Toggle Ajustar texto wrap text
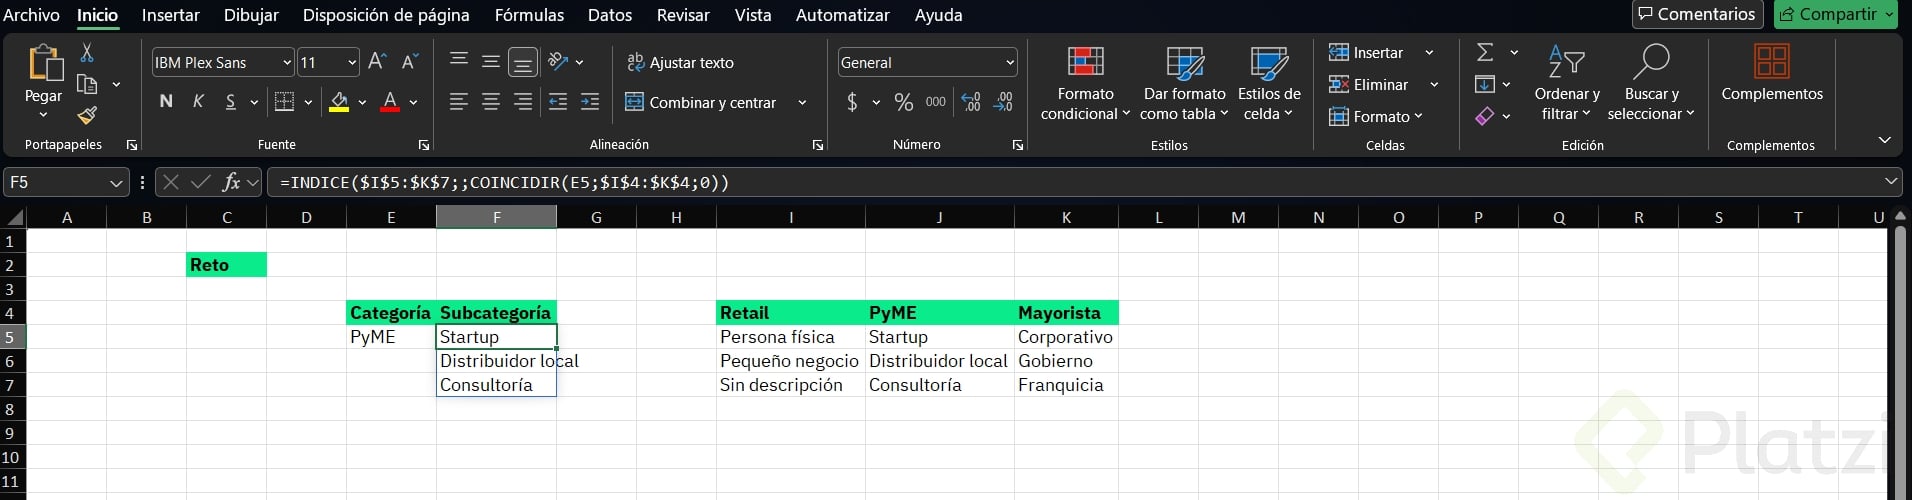The height and width of the screenshot is (500, 1912). (680, 62)
